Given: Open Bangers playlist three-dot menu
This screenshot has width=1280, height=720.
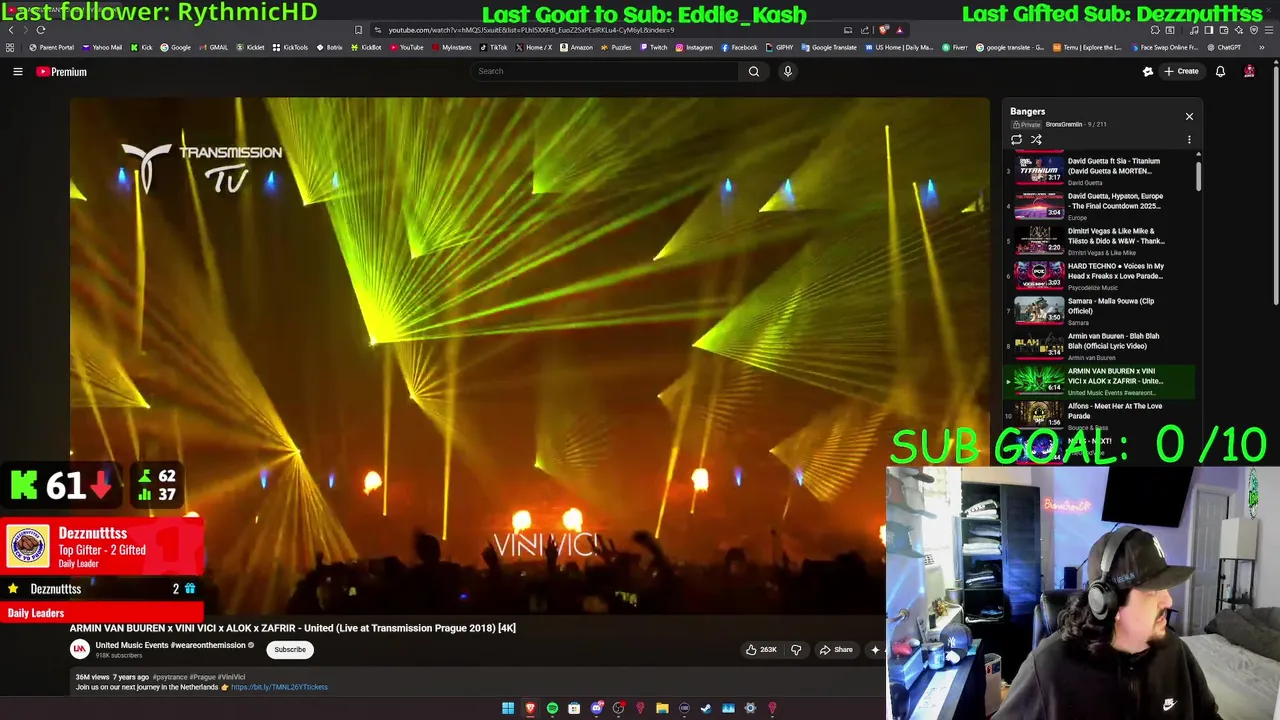Looking at the screenshot, I should coord(1189,140).
